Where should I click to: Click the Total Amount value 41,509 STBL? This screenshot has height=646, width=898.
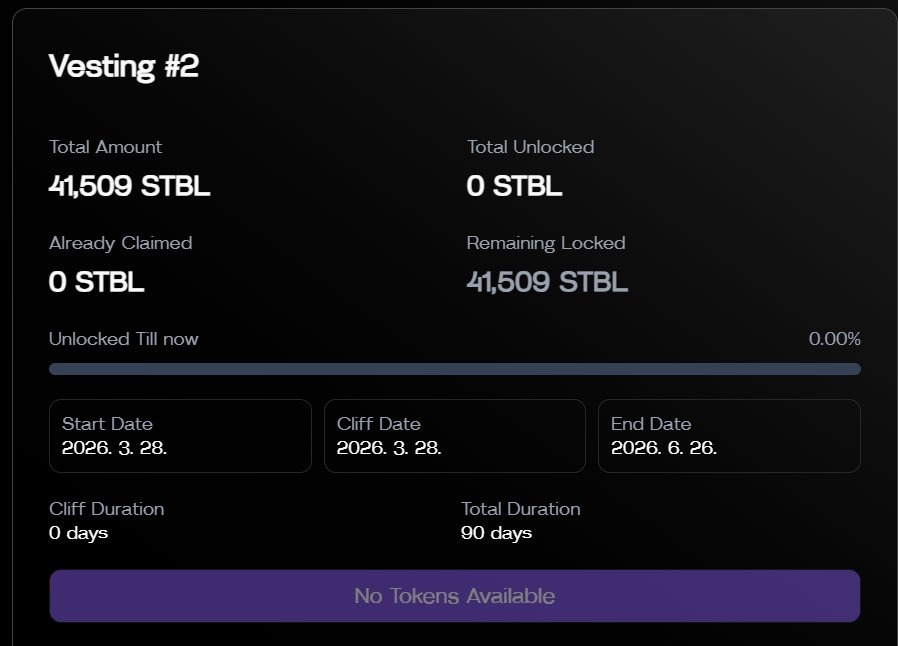(129, 186)
